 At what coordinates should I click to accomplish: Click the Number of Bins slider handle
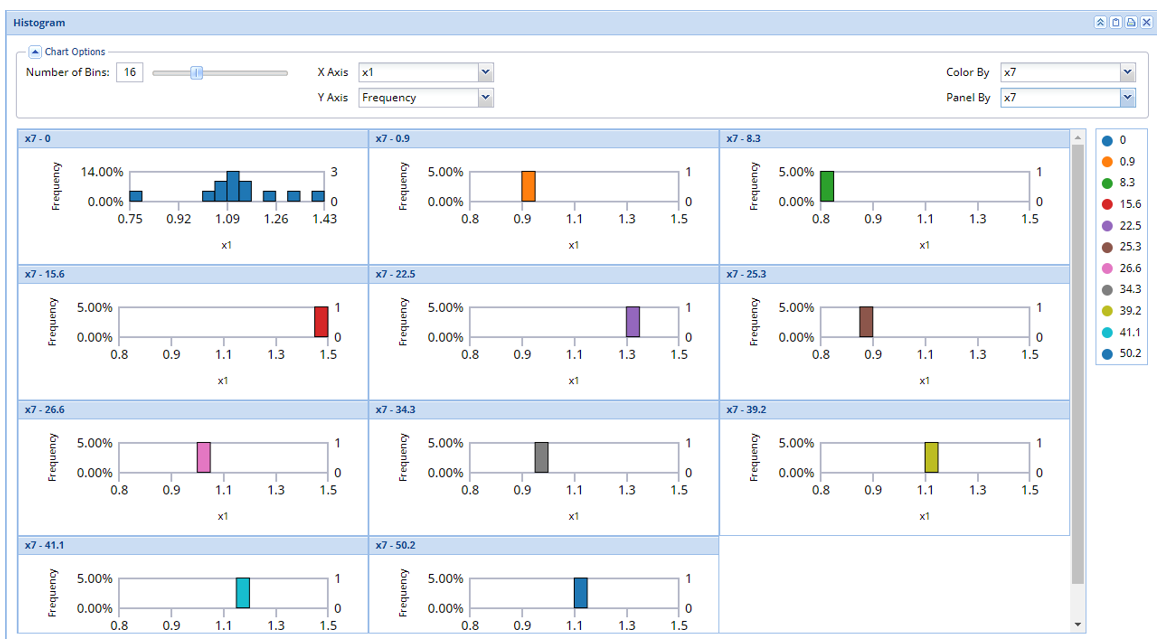click(197, 72)
